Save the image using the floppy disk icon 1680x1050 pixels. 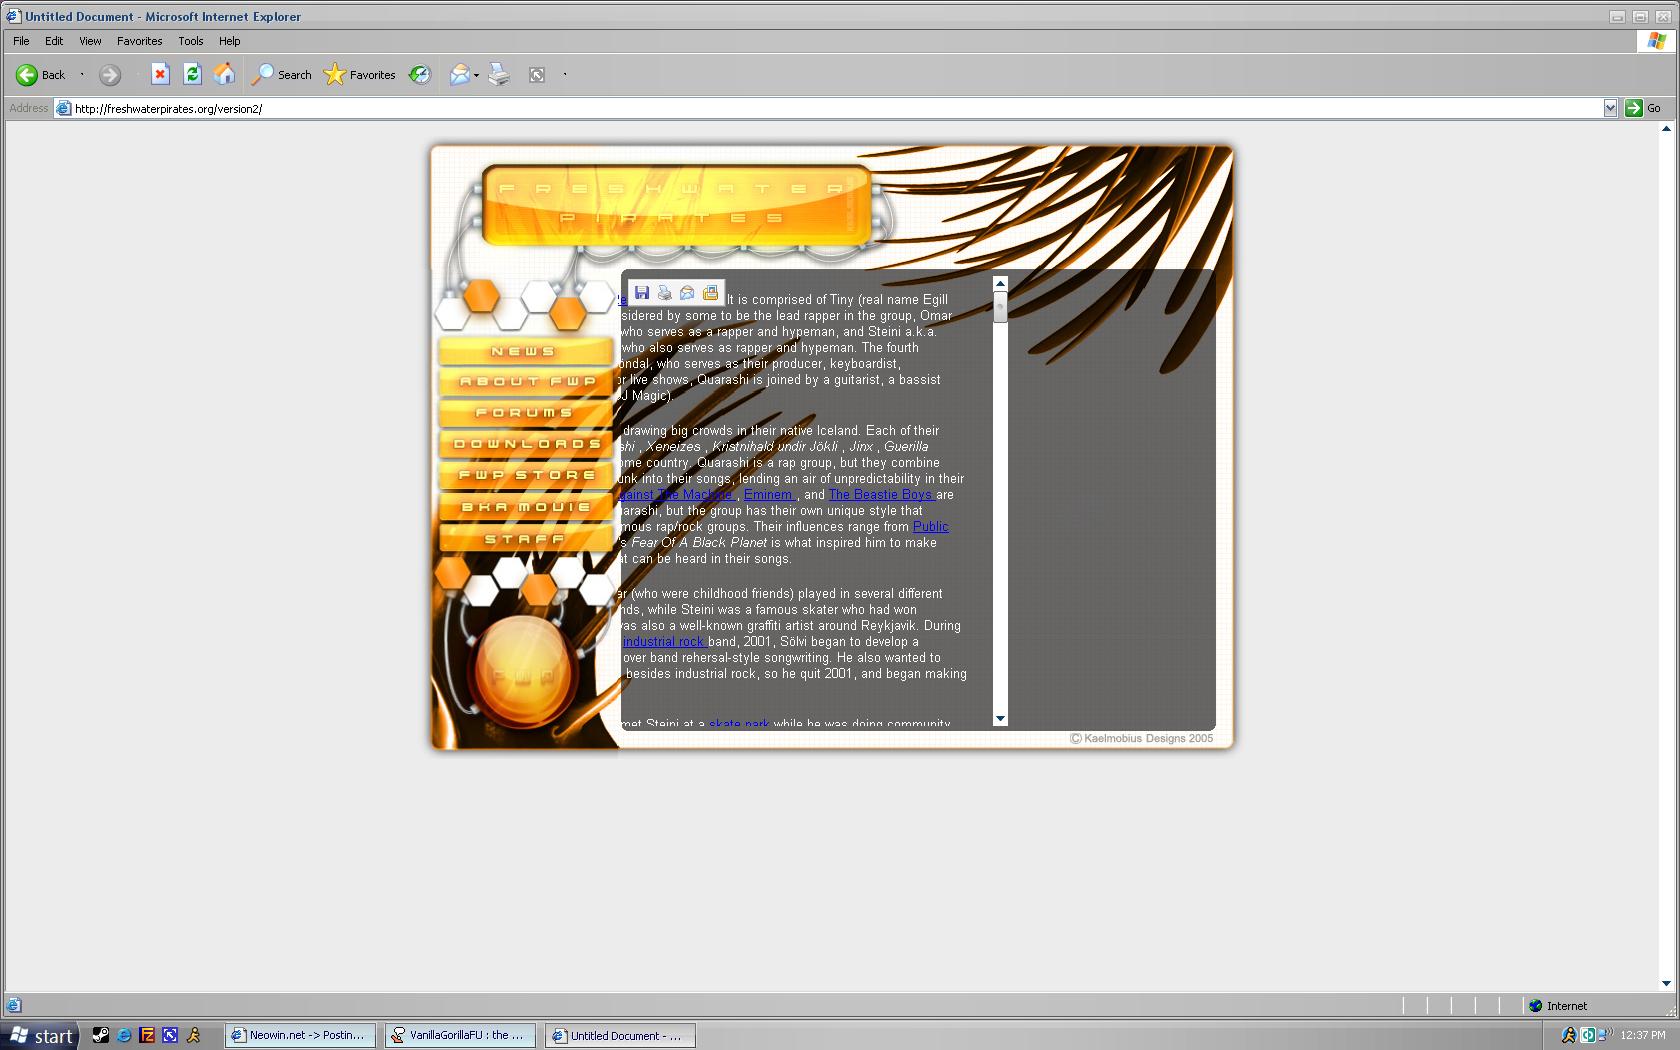(x=642, y=292)
